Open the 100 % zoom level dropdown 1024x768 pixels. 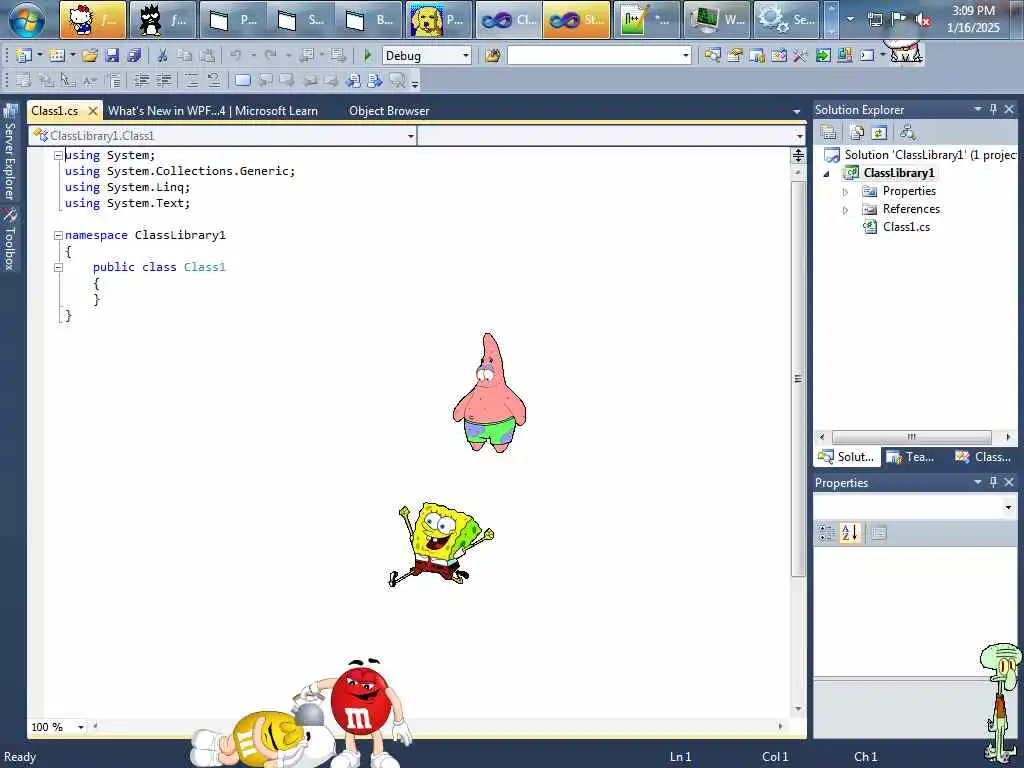pyautogui.click(x=81, y=727)
